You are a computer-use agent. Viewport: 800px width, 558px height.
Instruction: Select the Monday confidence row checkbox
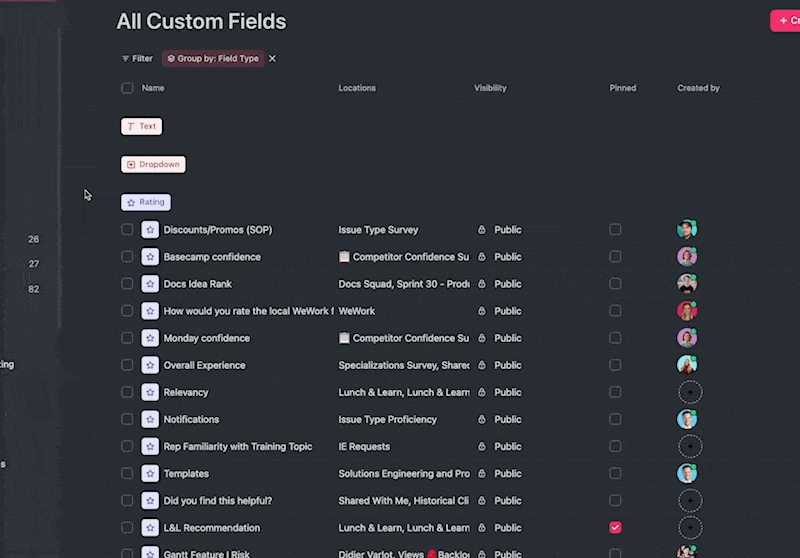click(127, 338)
